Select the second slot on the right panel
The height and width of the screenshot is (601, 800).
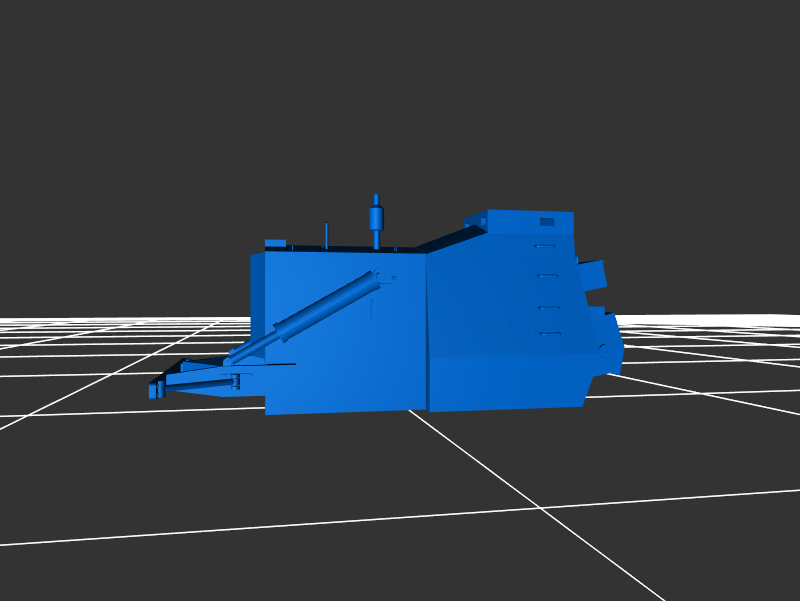[x=547, y=275]
